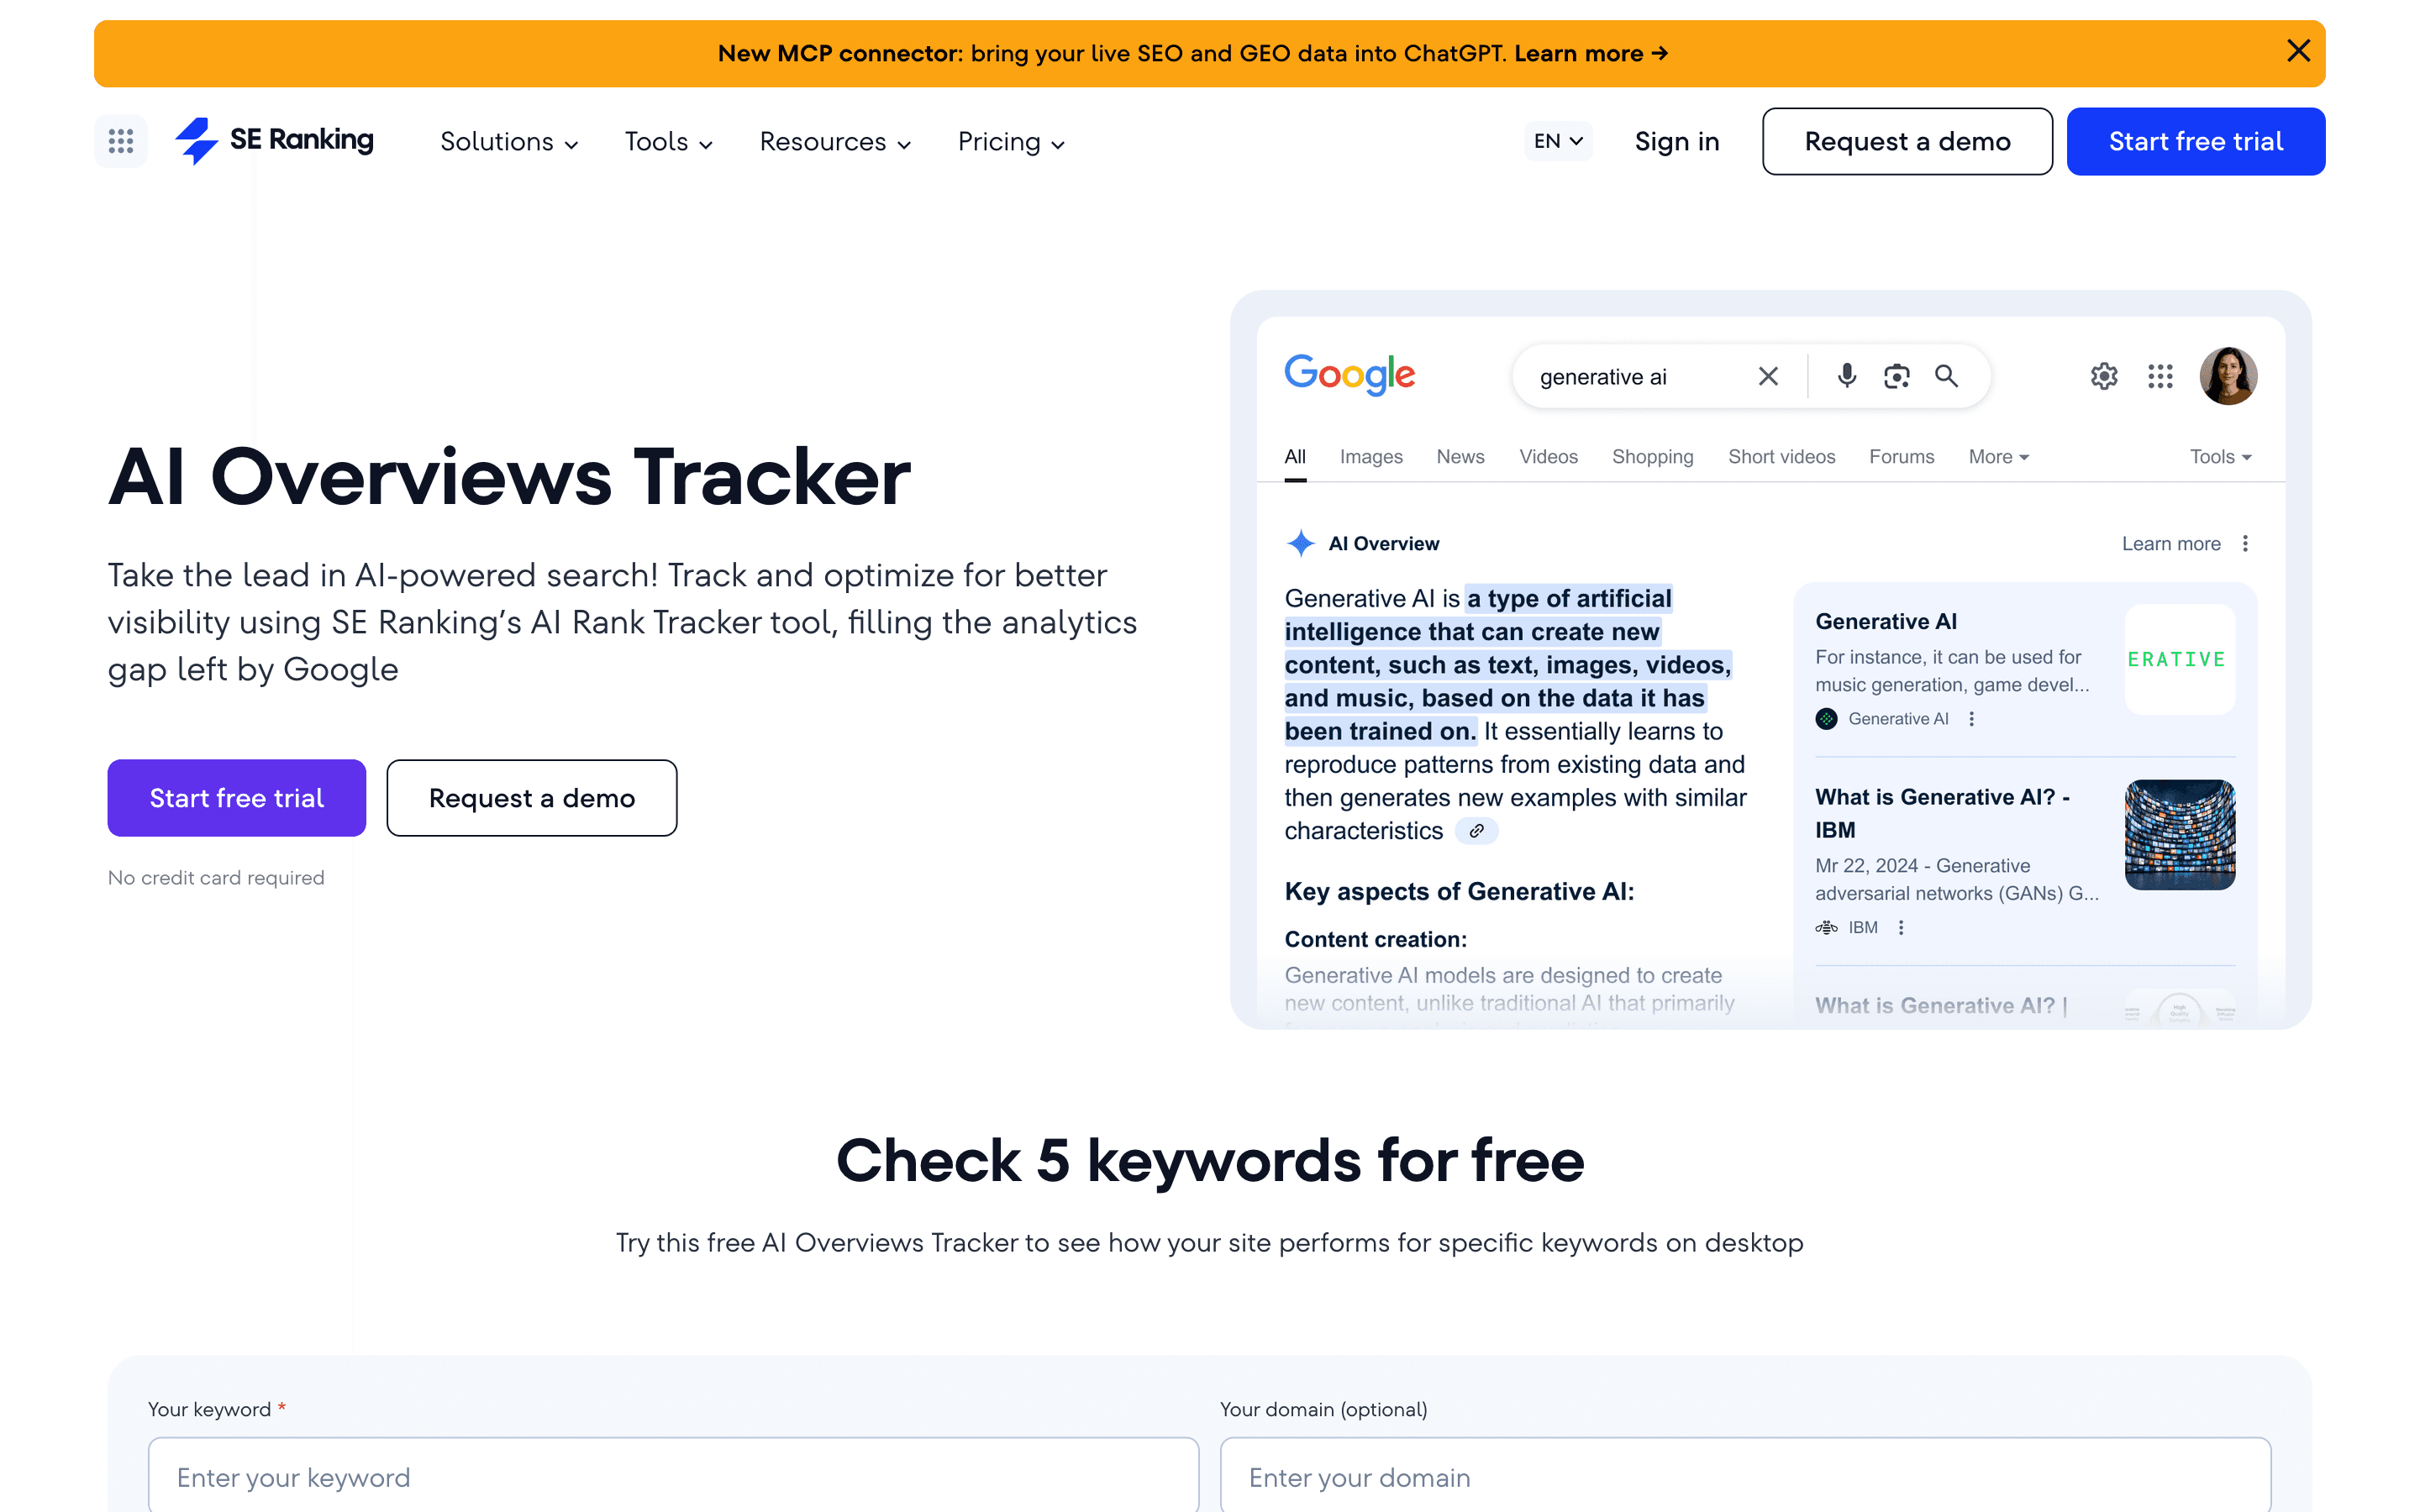The image size is (2420, 1512).
Task: Expand the Tools menu in the header
Action: [x=668, y=142]
